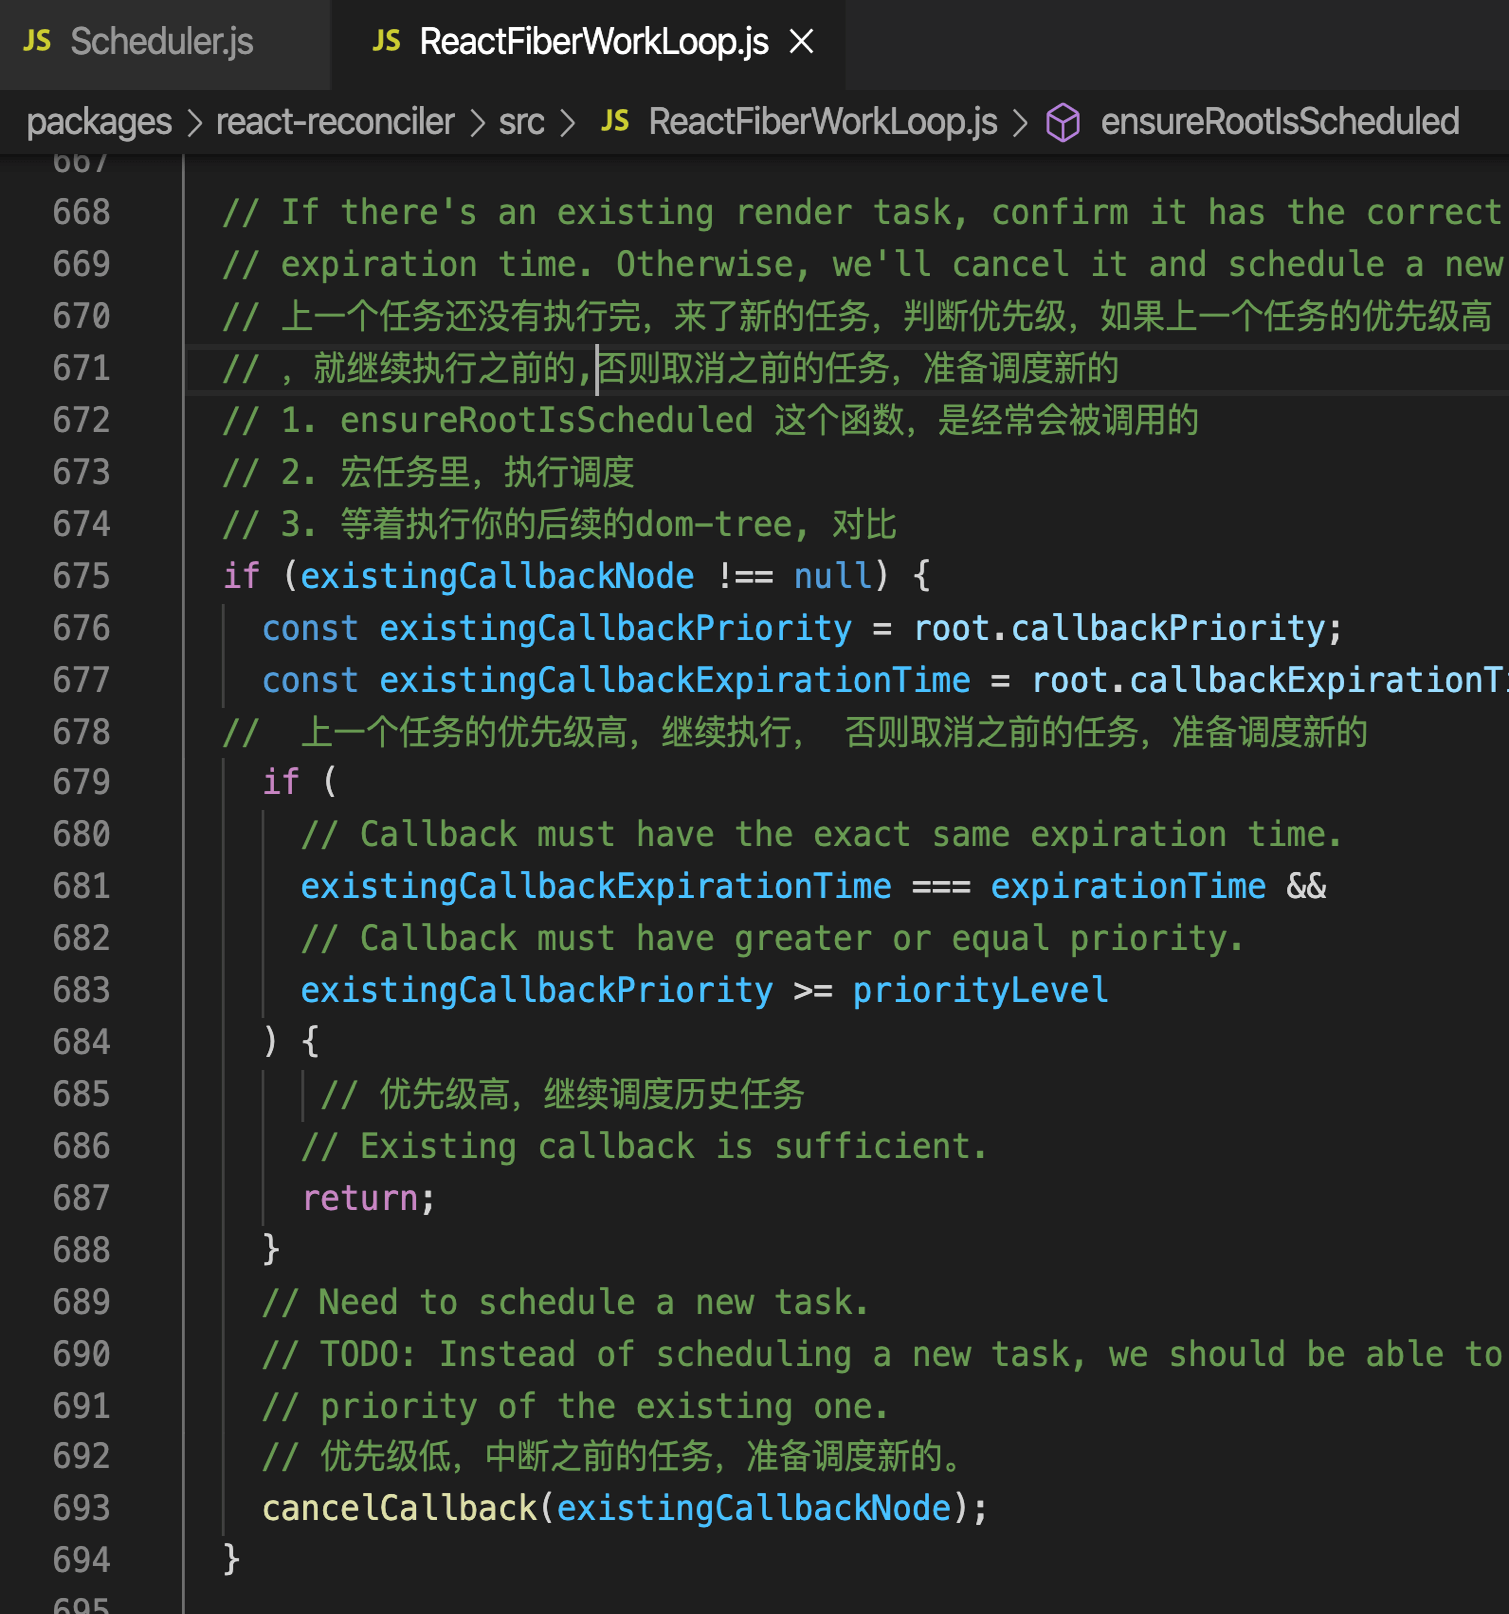Viewport: 1509px width, 1614px height.
Task: Click the const keyword on line 677
Action: coord(310,680)
